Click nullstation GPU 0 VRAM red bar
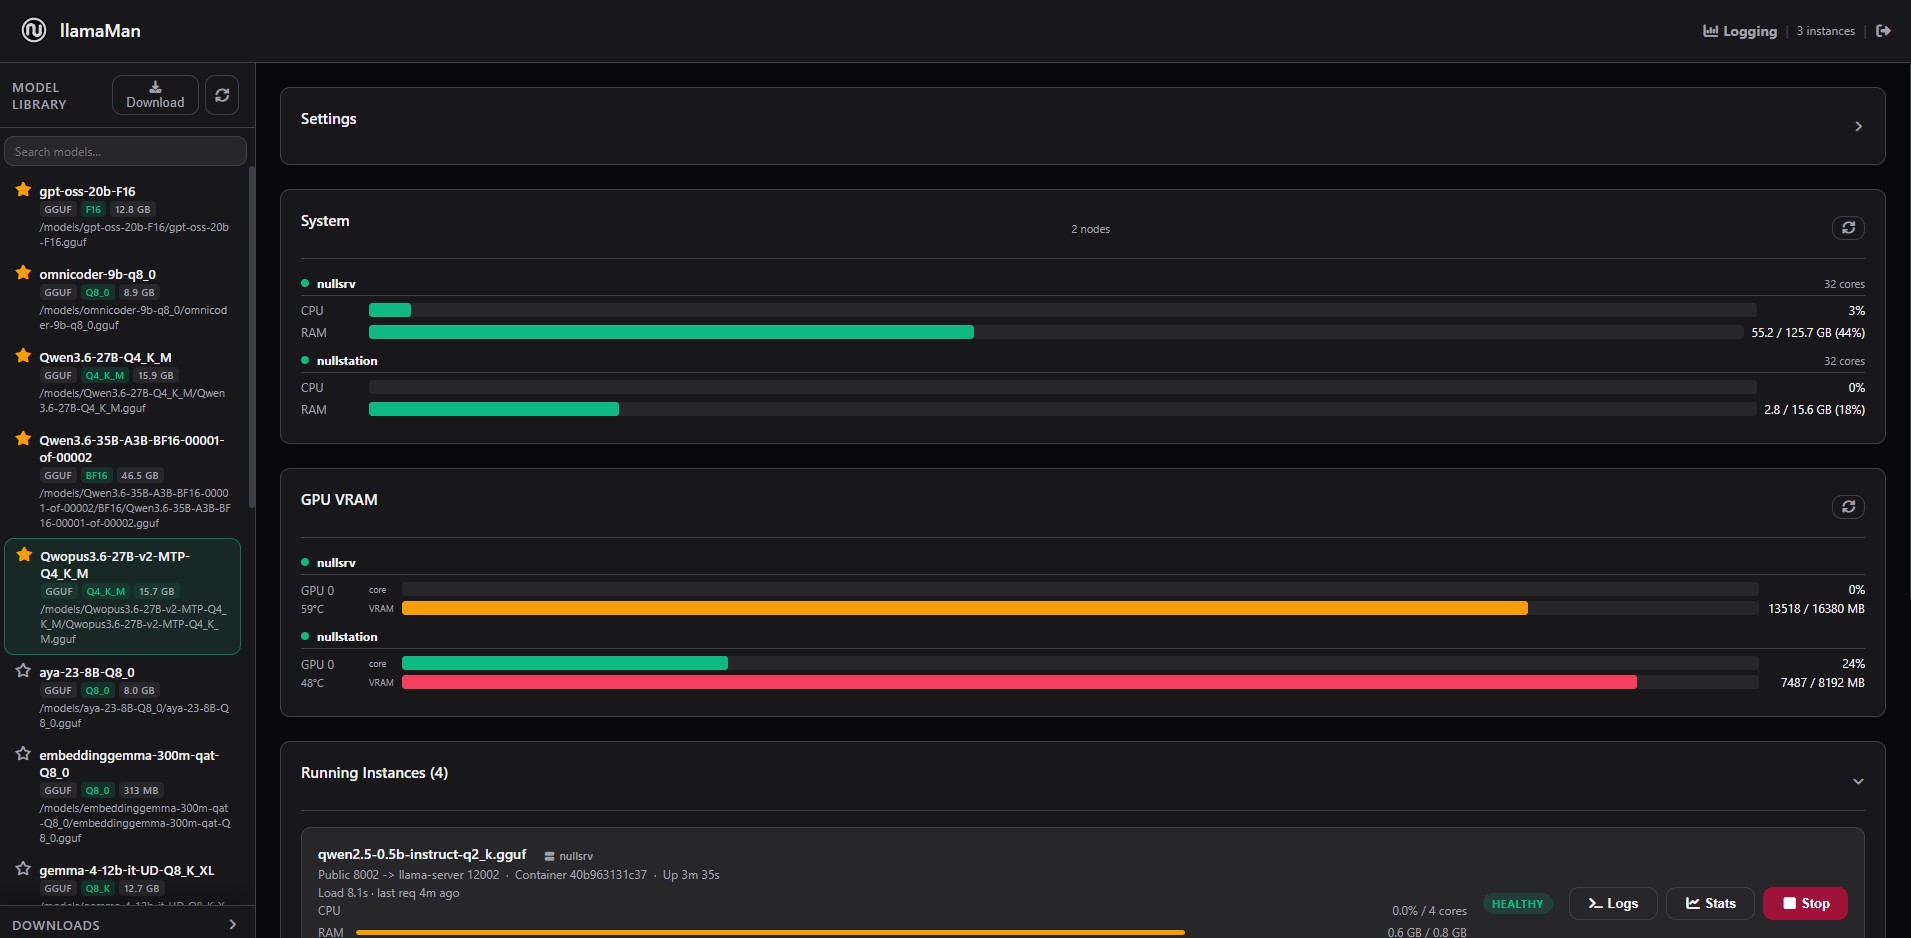The height and width of the screenshot is (938, 1911). 1019,682
